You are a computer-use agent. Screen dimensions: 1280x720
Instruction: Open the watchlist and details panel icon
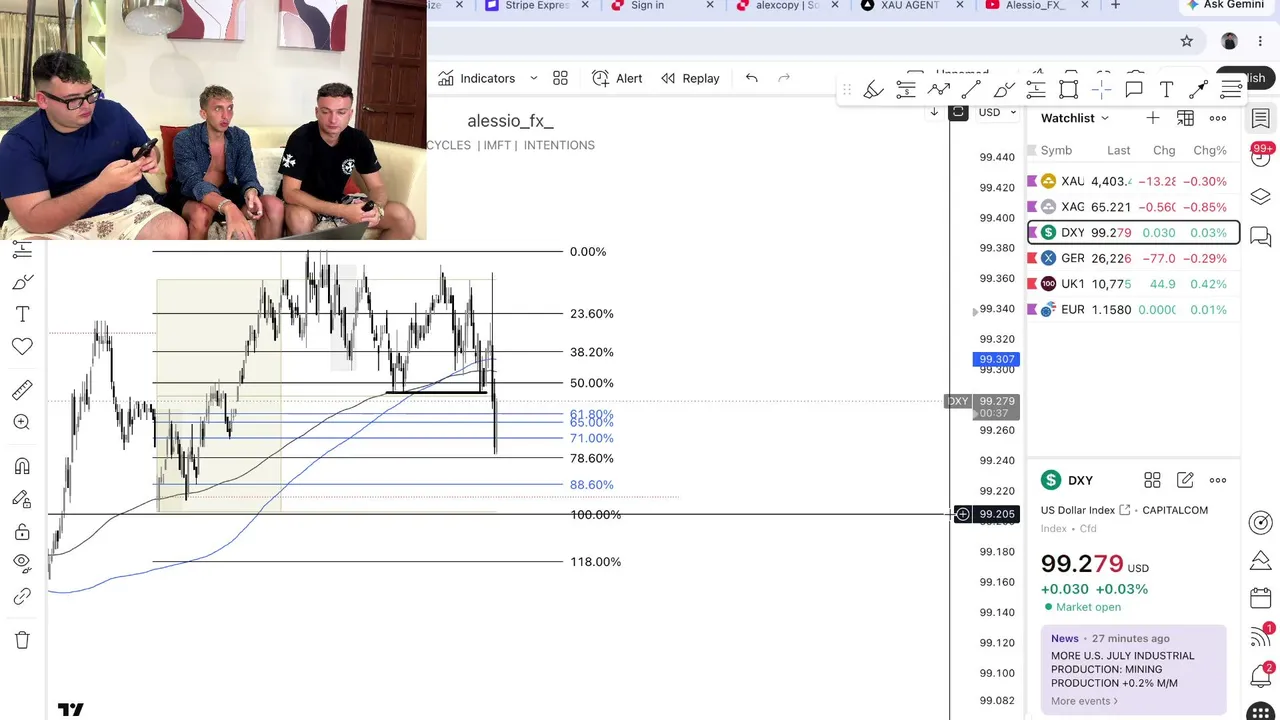1260,119
